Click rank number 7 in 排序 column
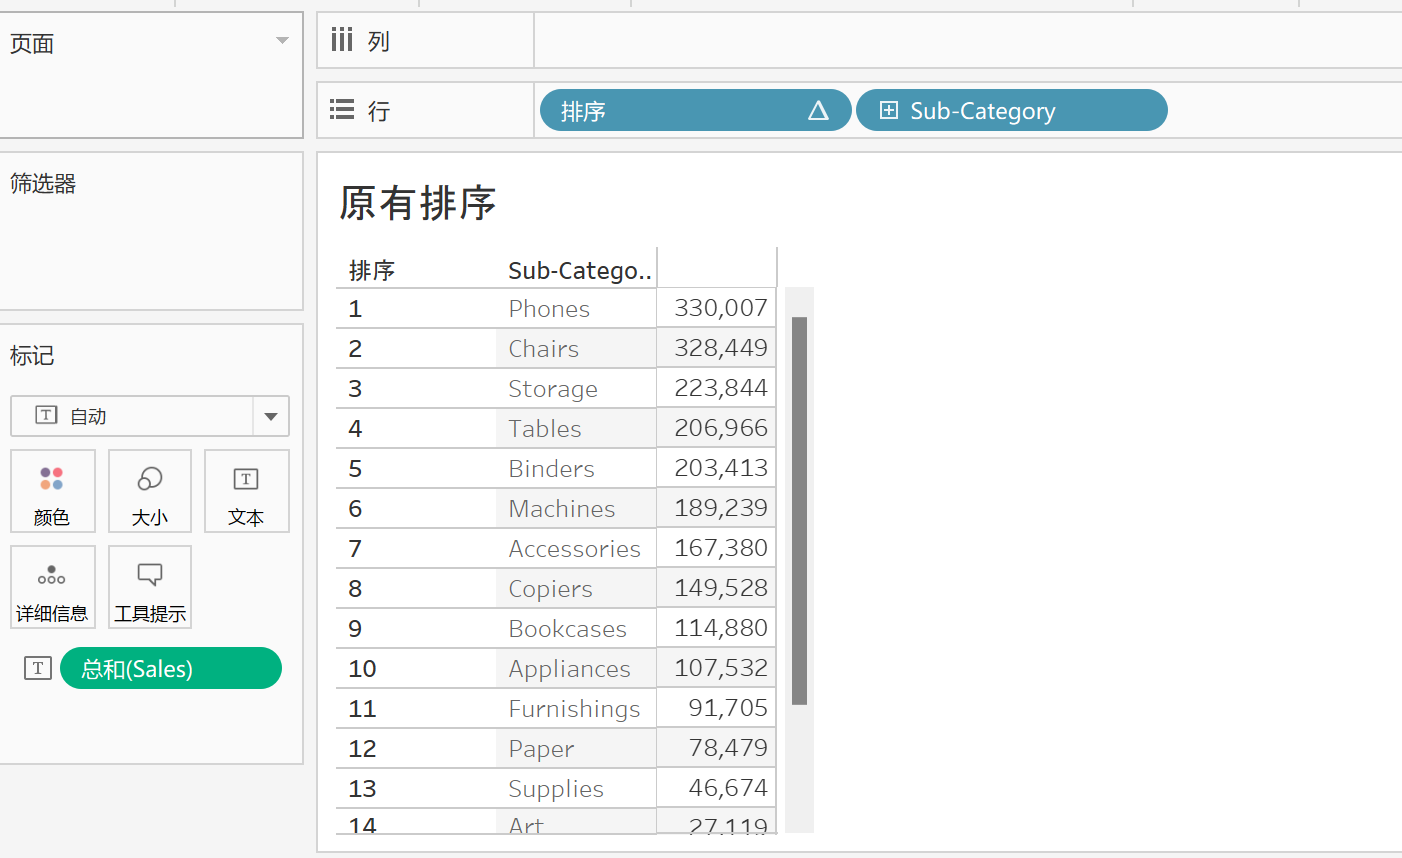 pos(355,549)
